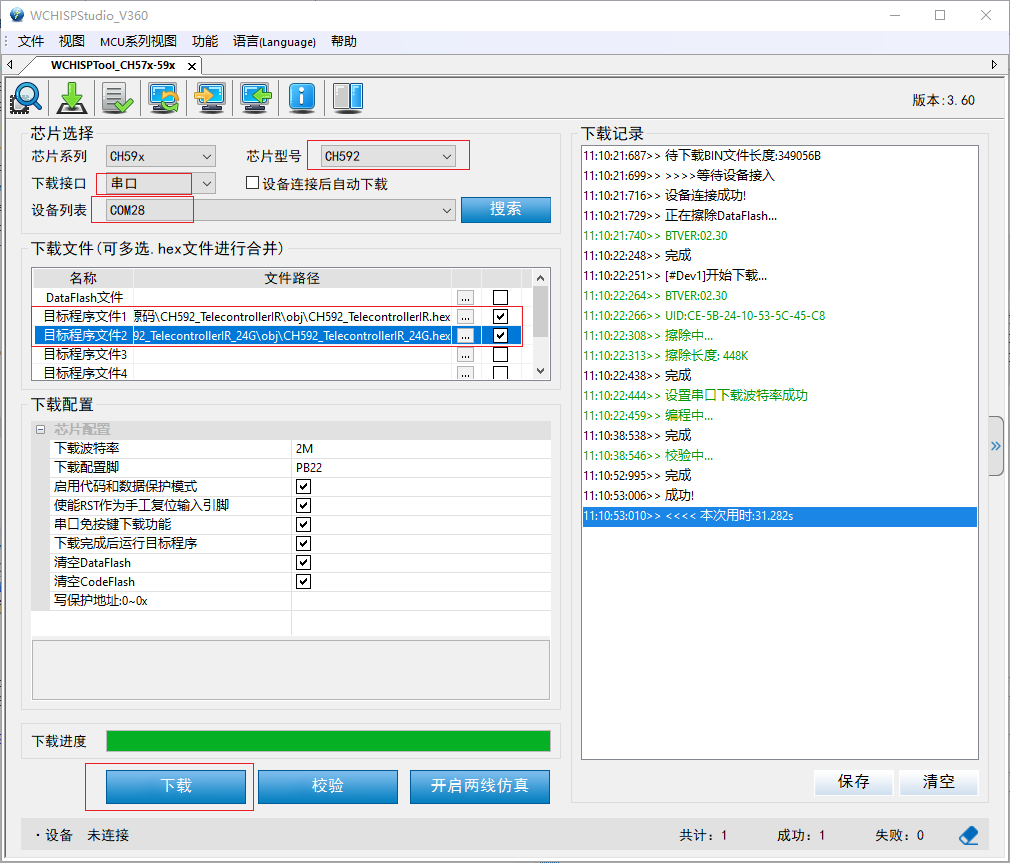
Task: Open the 语言(Language) menu
Action: pos(274,41)
